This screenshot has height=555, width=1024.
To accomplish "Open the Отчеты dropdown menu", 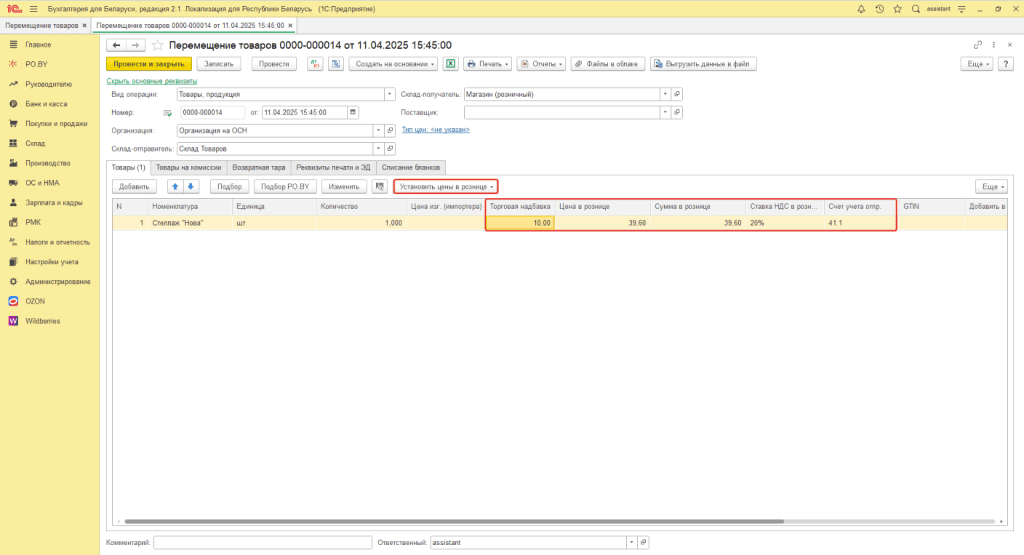I will (x=541, y=64).
